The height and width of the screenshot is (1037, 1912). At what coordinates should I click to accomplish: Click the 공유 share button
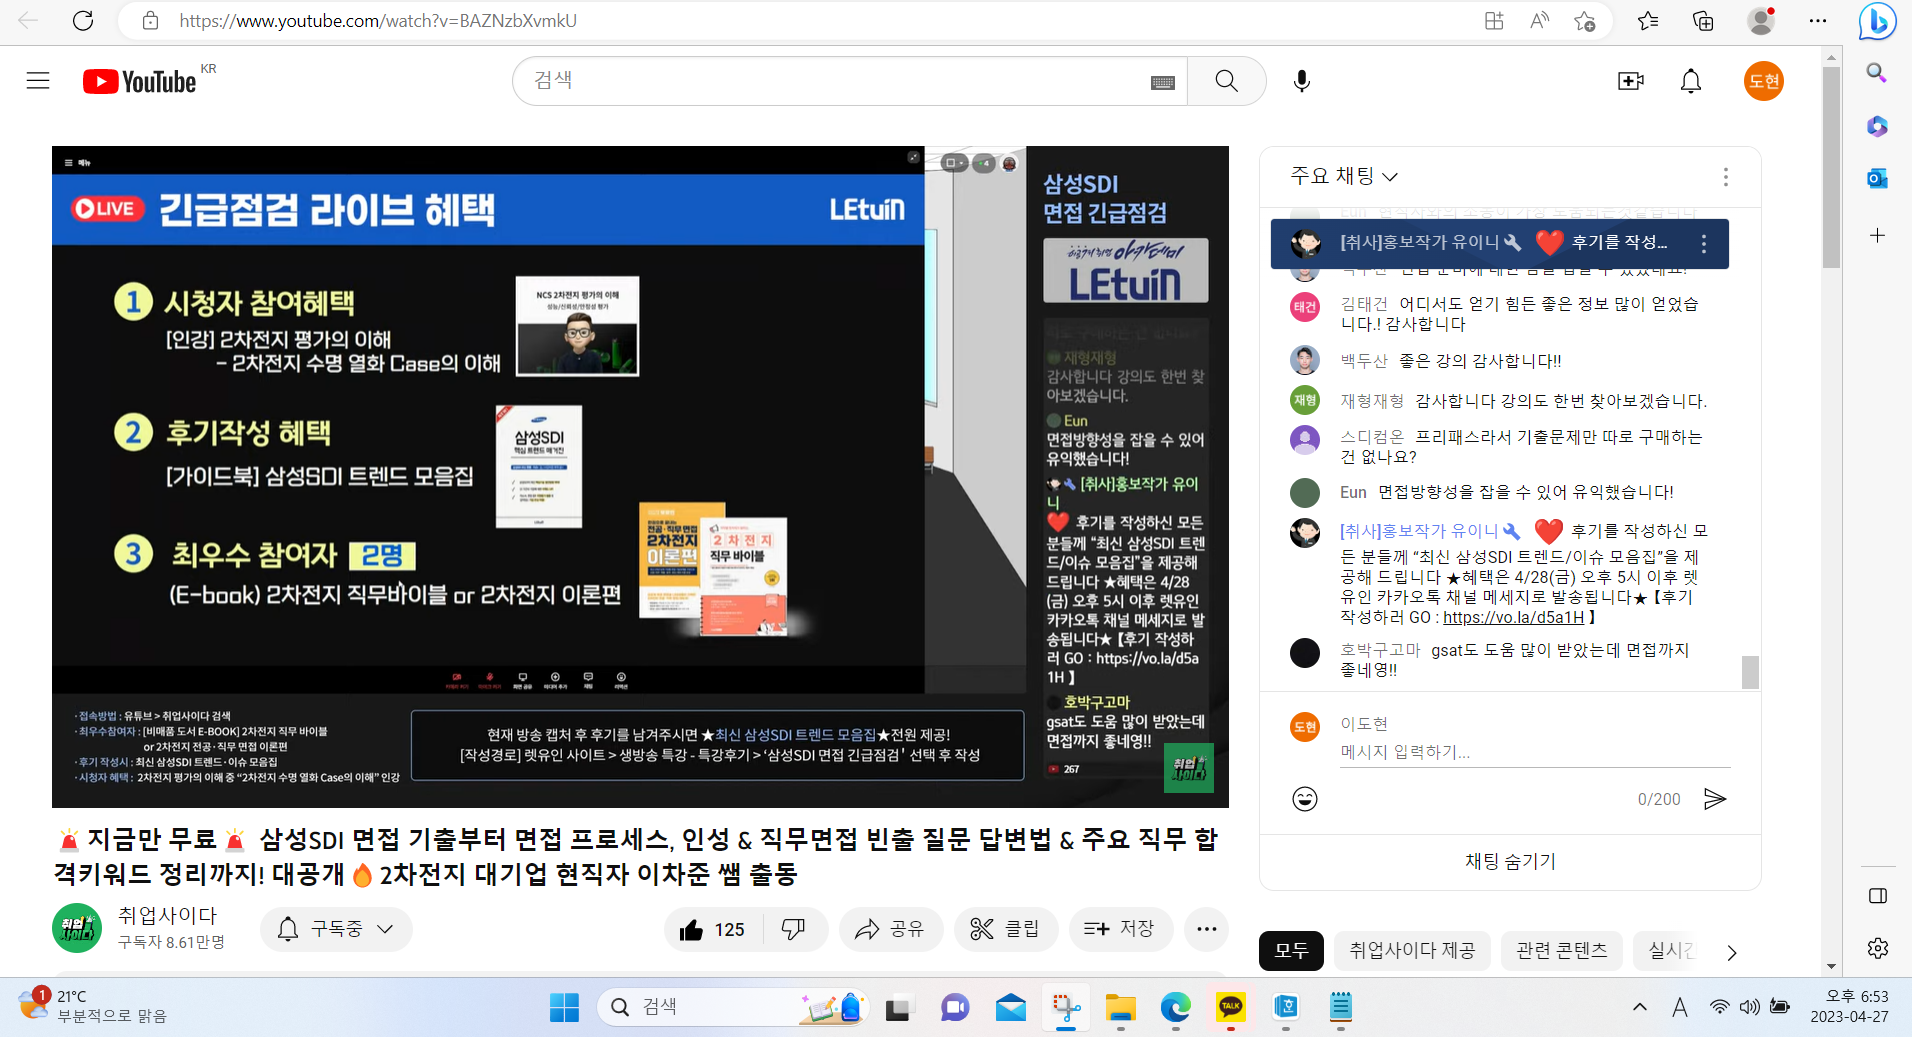[889, 929]
